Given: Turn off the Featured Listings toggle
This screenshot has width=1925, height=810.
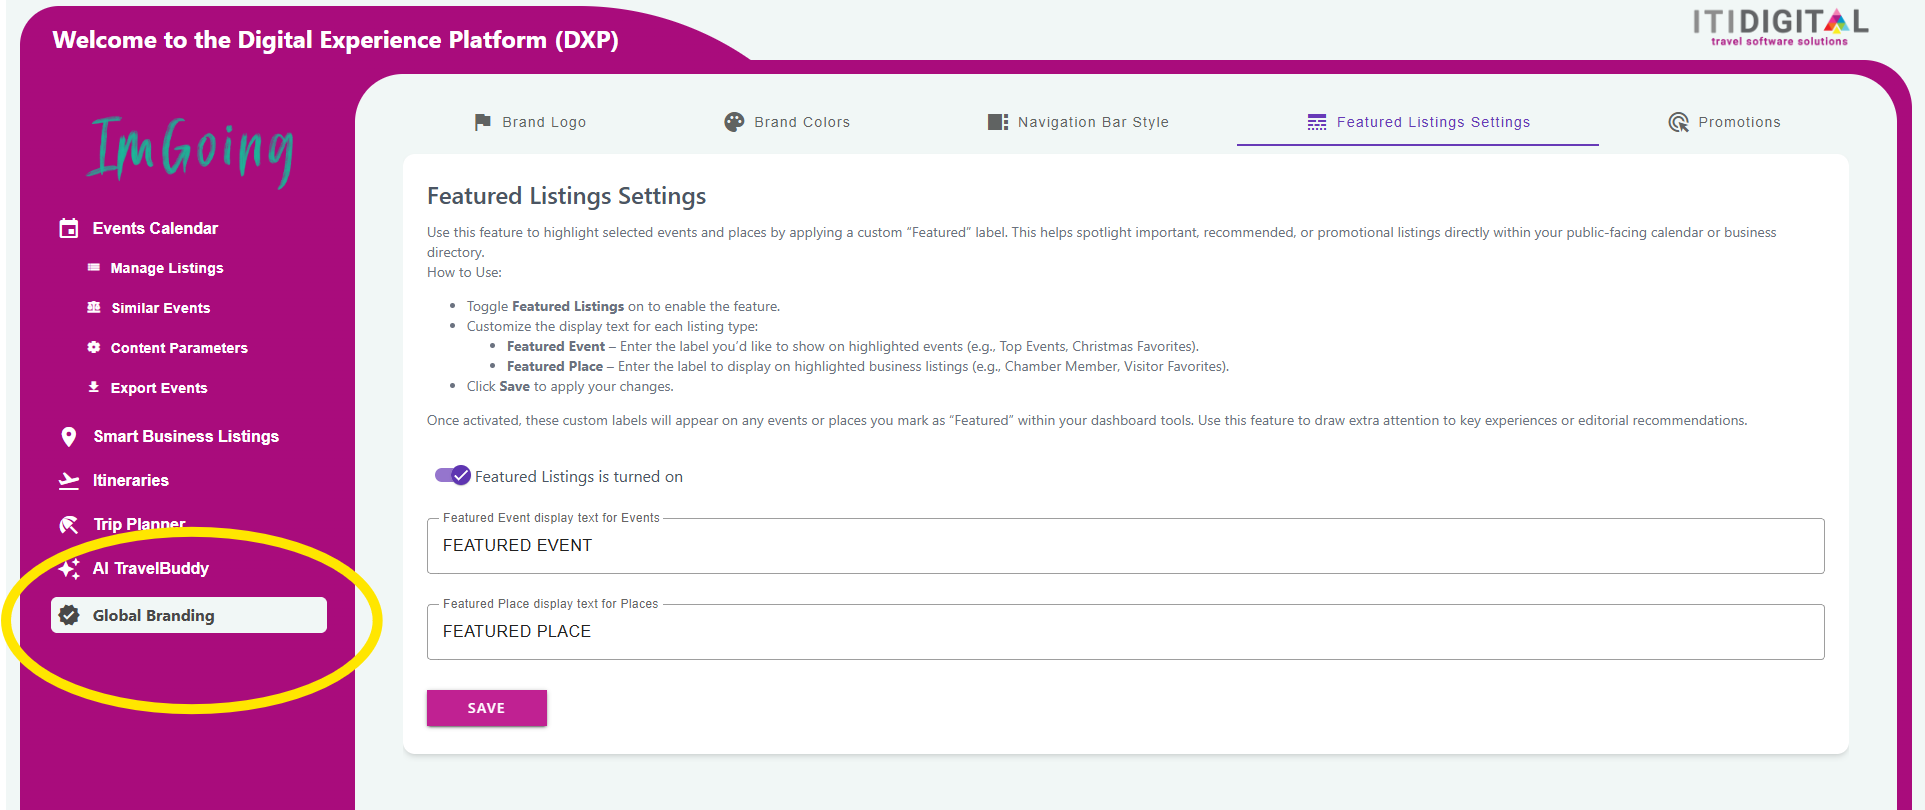Looking at the screenshot, I should [453, 475].
